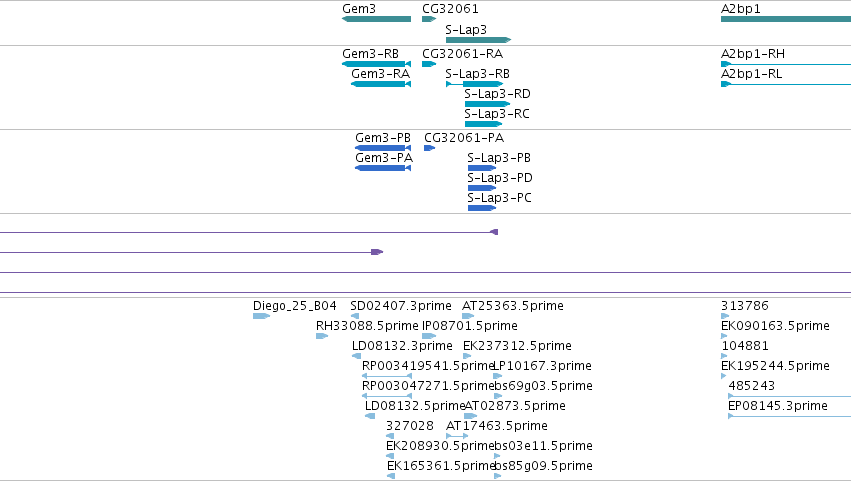The image size is (851, 481).
Task: Select the LD08132.5prime EST label
Action: pyautogui.click(x=415, y=407)
